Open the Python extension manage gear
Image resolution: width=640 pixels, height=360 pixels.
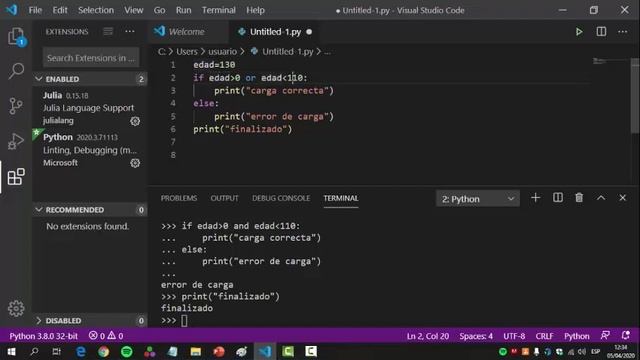click(x=135, y=163)
